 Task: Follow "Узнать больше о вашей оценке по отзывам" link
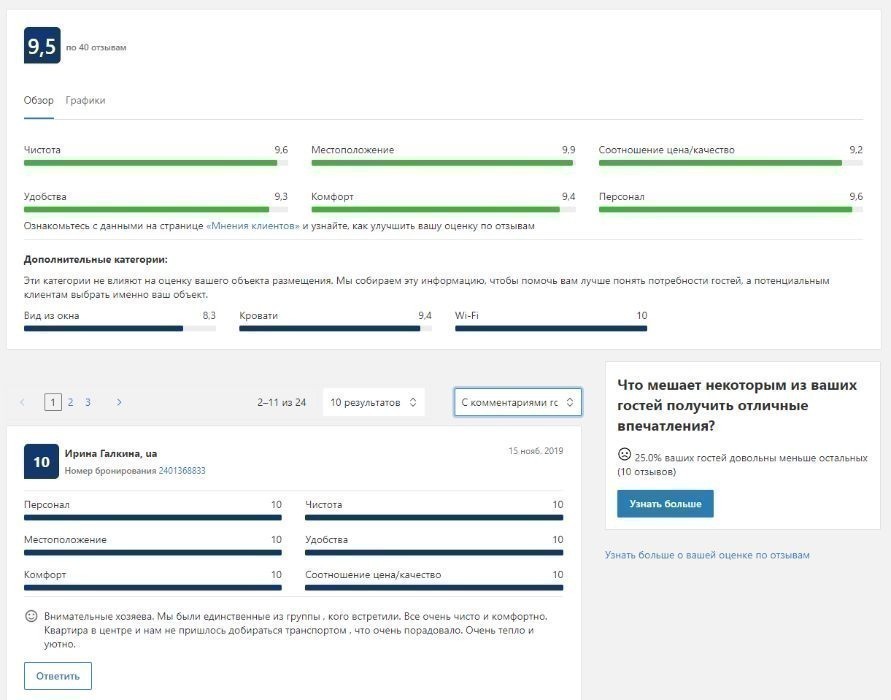point(707,555)
